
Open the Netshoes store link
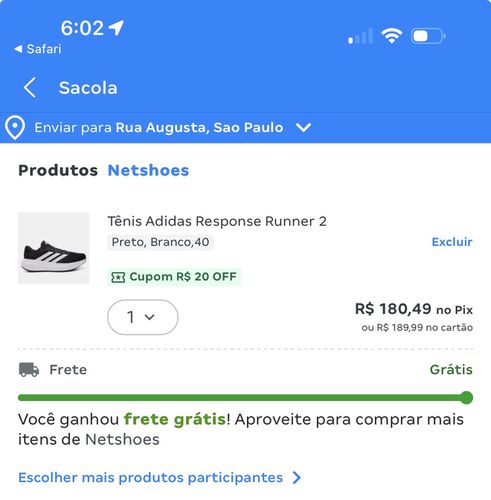[148, 170]
